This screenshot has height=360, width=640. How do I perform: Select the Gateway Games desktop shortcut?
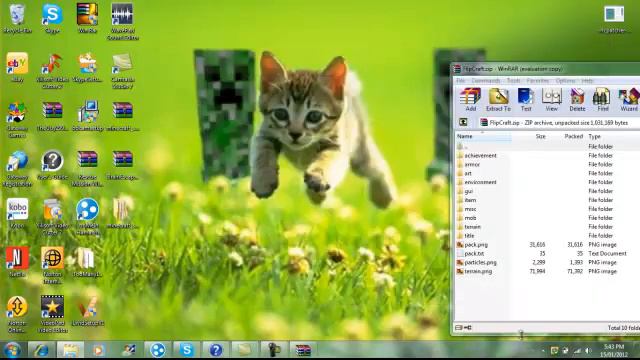tap(17, 120)
